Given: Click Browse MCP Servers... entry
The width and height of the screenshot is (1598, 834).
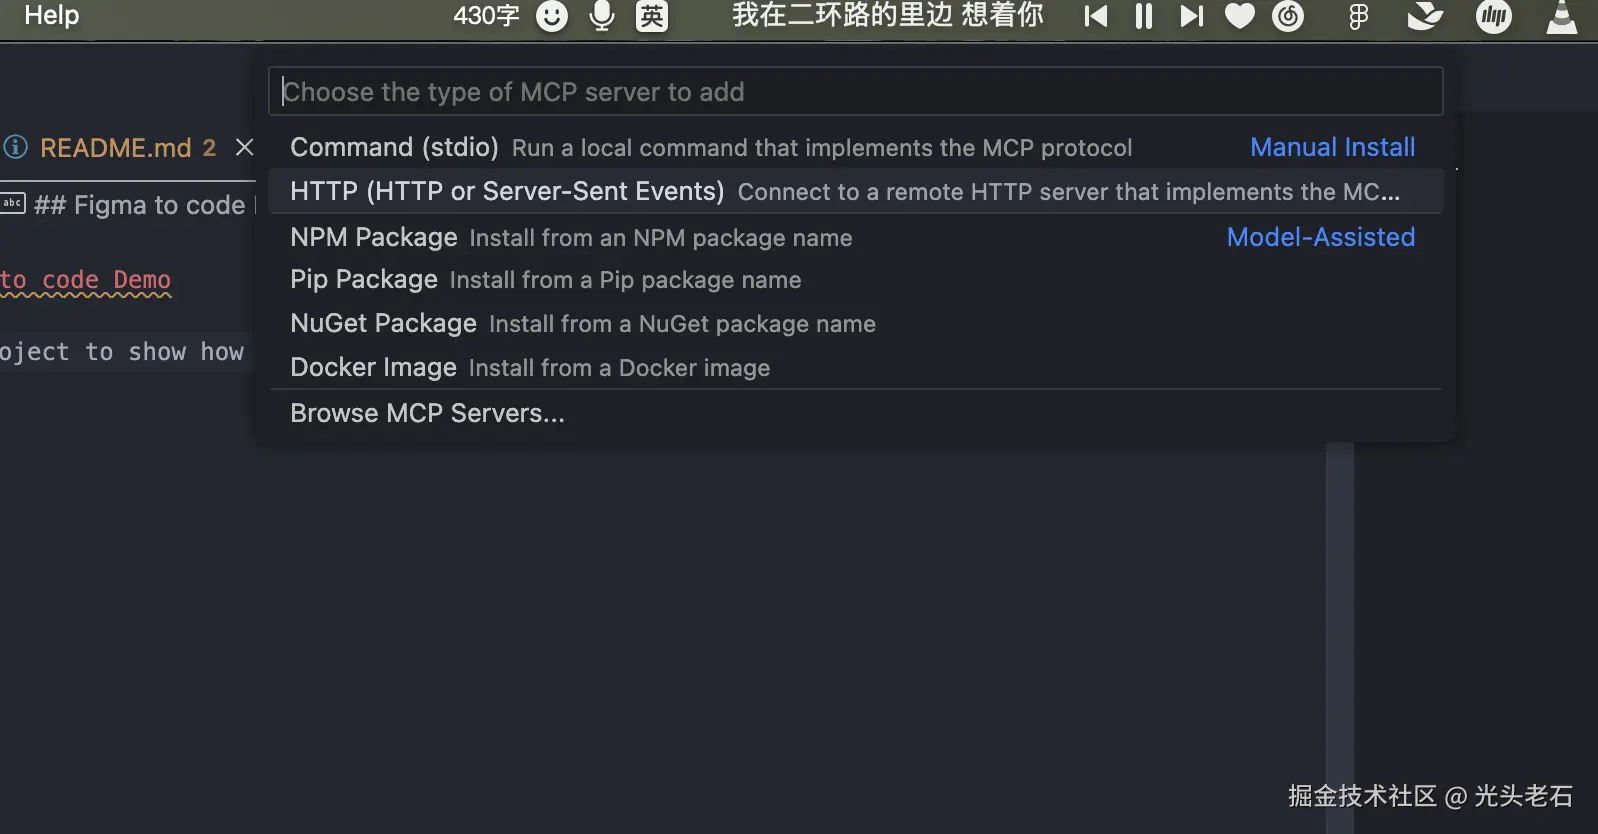Looking at the screenshot, I should (427, 413).
